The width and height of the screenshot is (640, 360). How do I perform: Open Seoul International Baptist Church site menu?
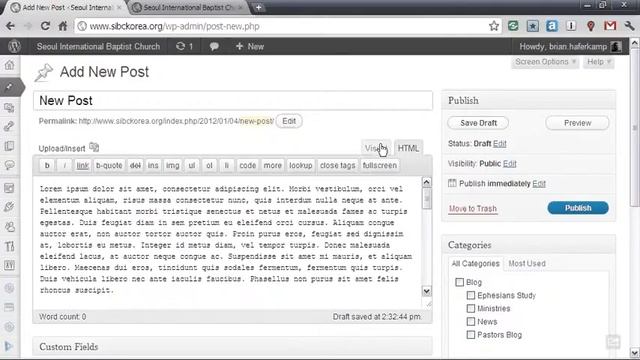98,47
